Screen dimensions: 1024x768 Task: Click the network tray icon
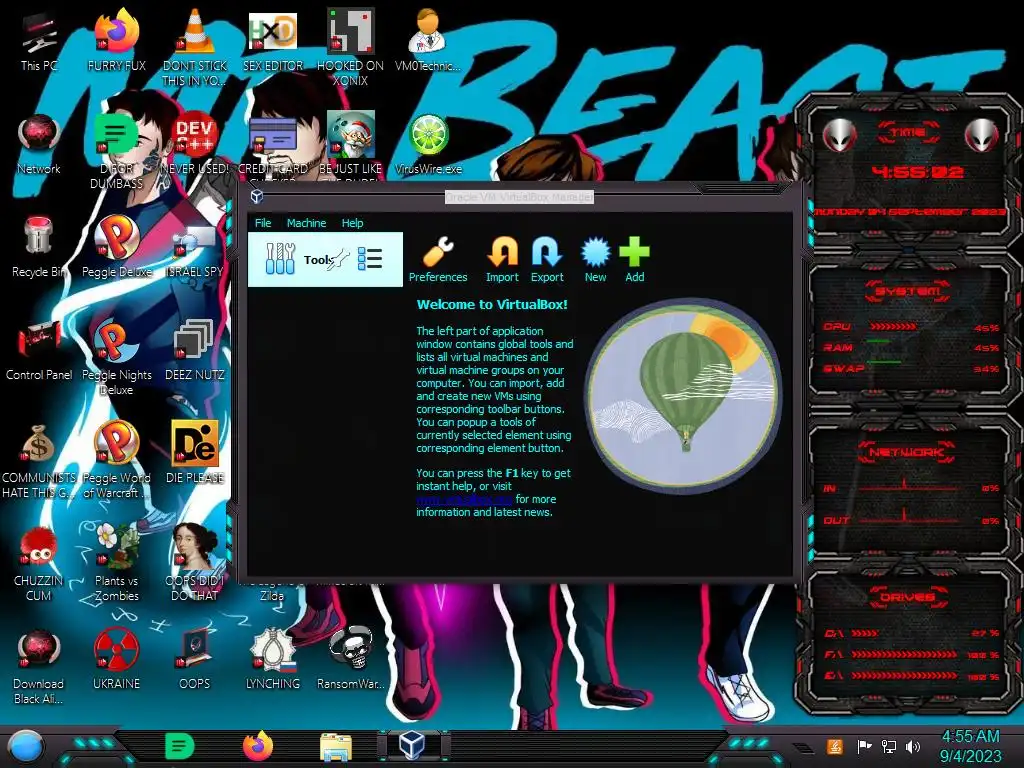coord(888,746)
